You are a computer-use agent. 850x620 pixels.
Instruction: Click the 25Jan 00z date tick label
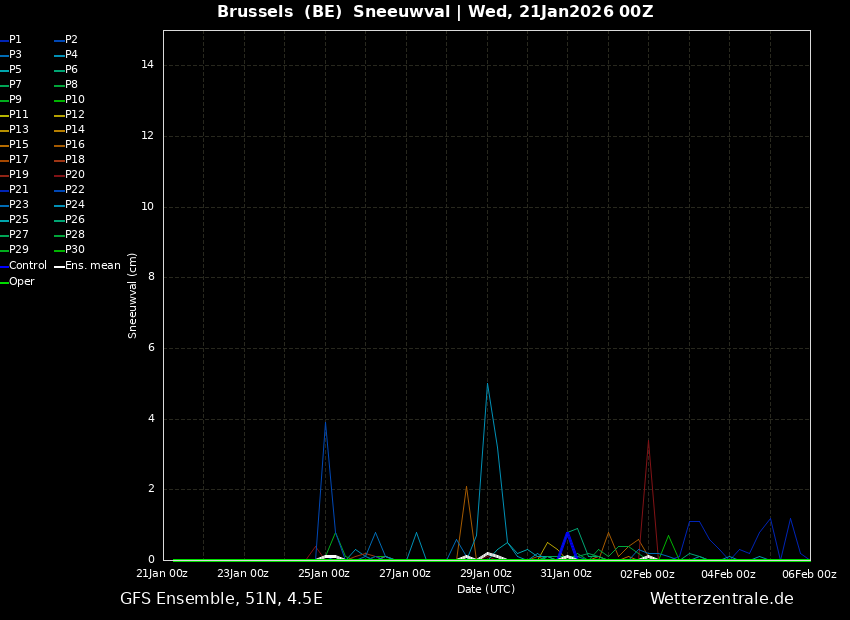[324, 574]
